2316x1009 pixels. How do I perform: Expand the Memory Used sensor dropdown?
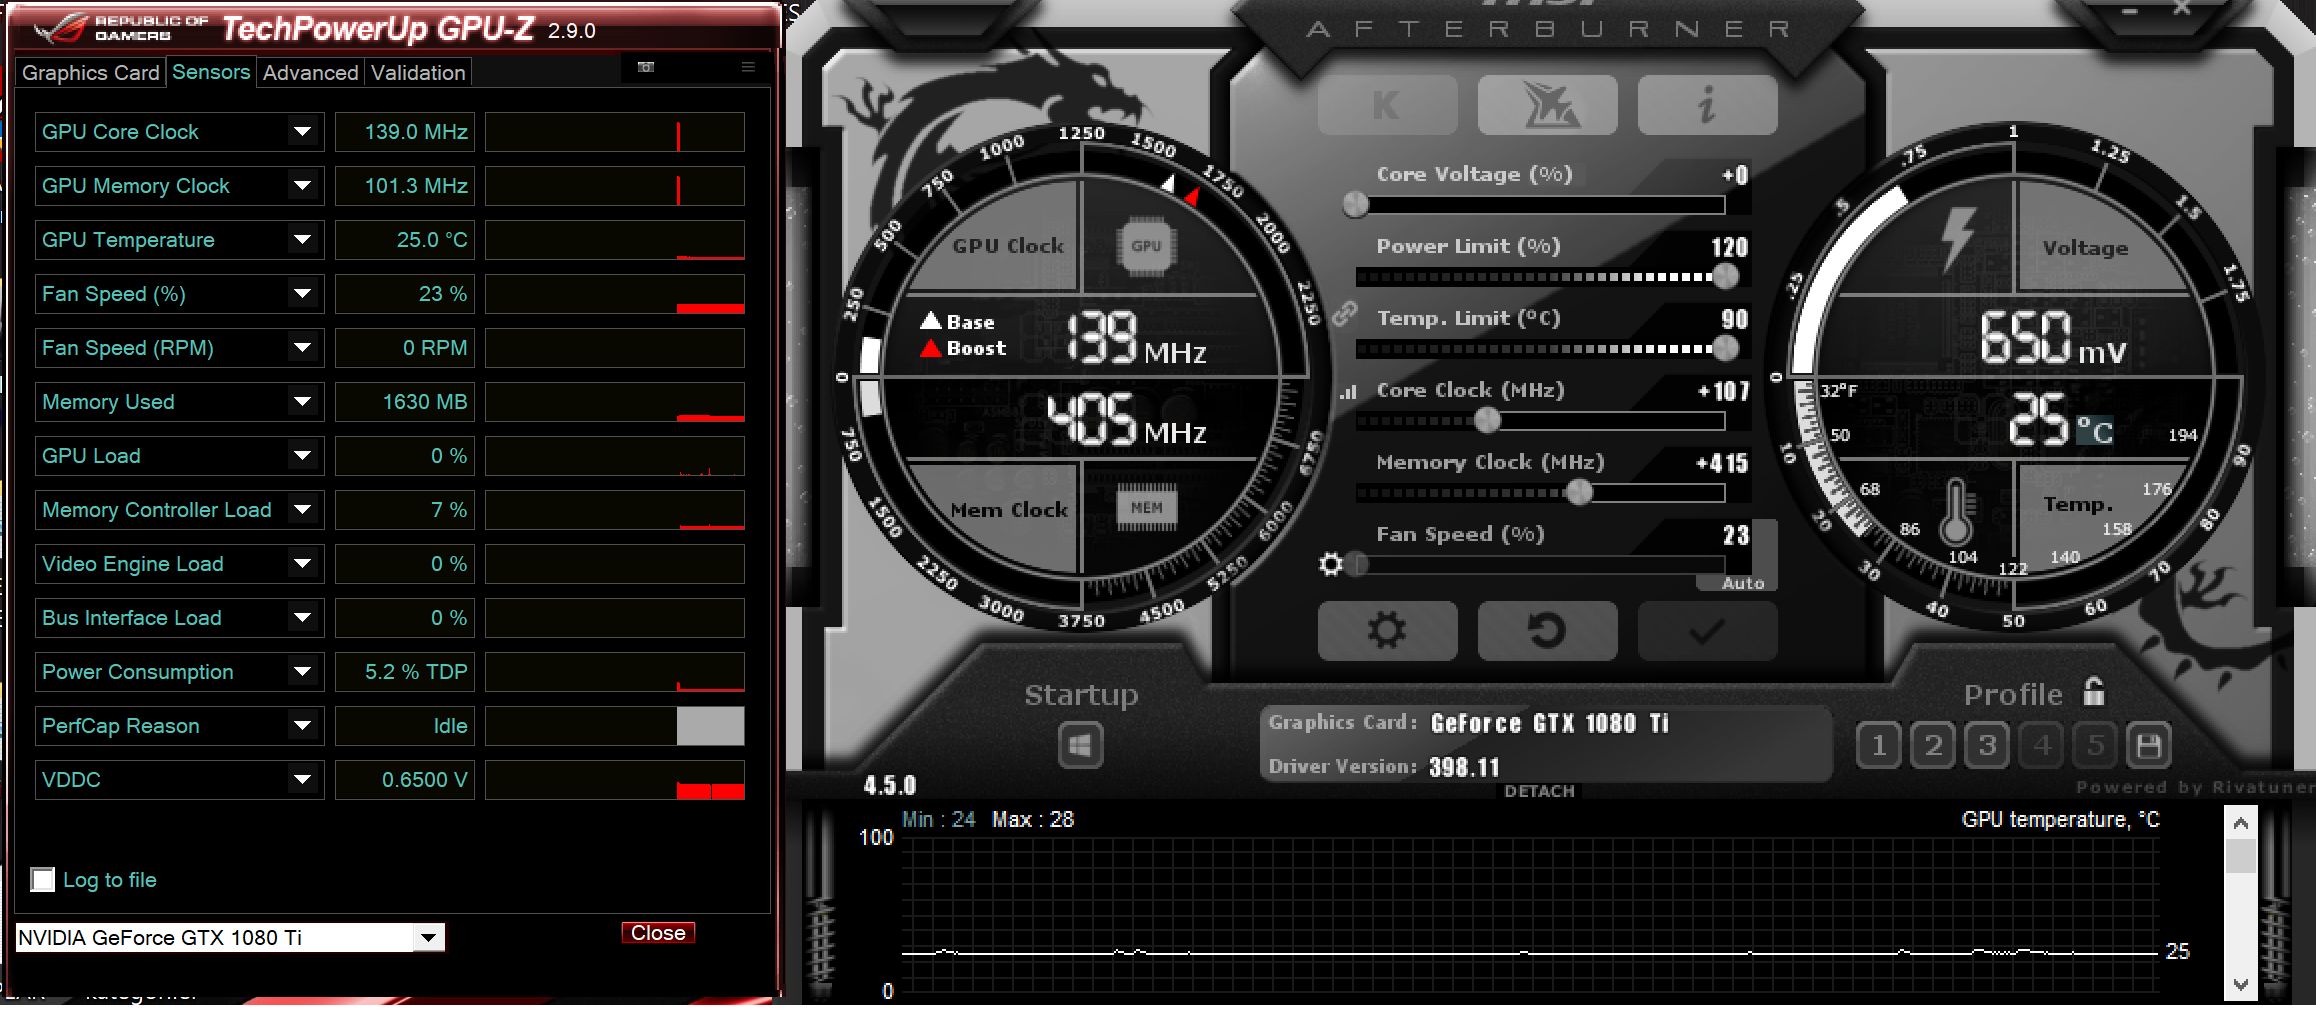(302, 402)
